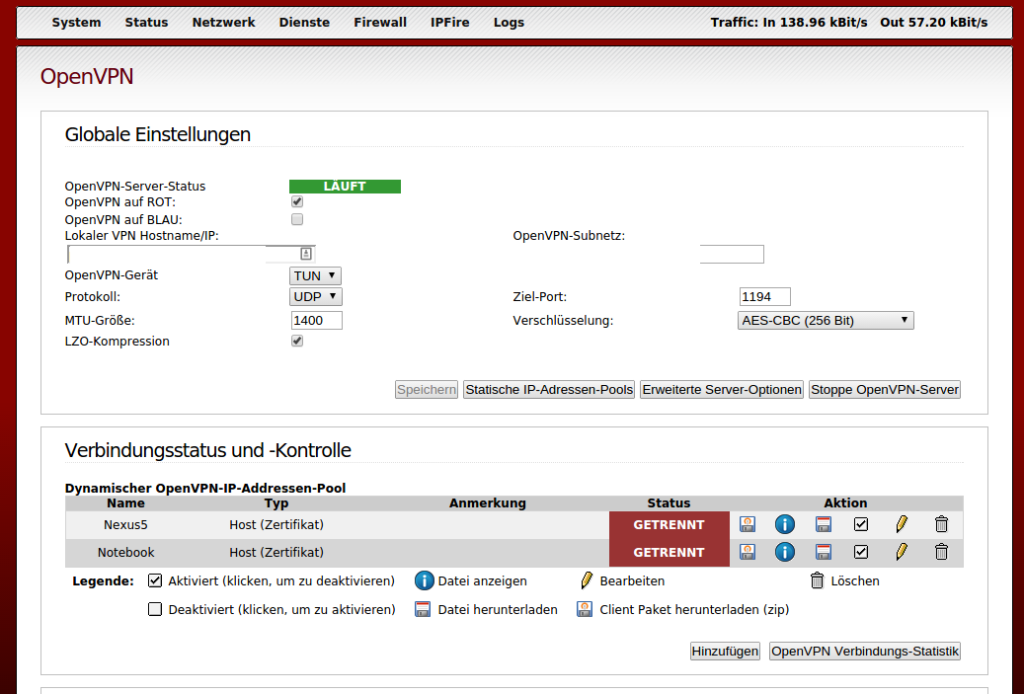Click legend icon beside Client Paket herunterladen
The image size is (1024, 694).
[x=584, y=610]
